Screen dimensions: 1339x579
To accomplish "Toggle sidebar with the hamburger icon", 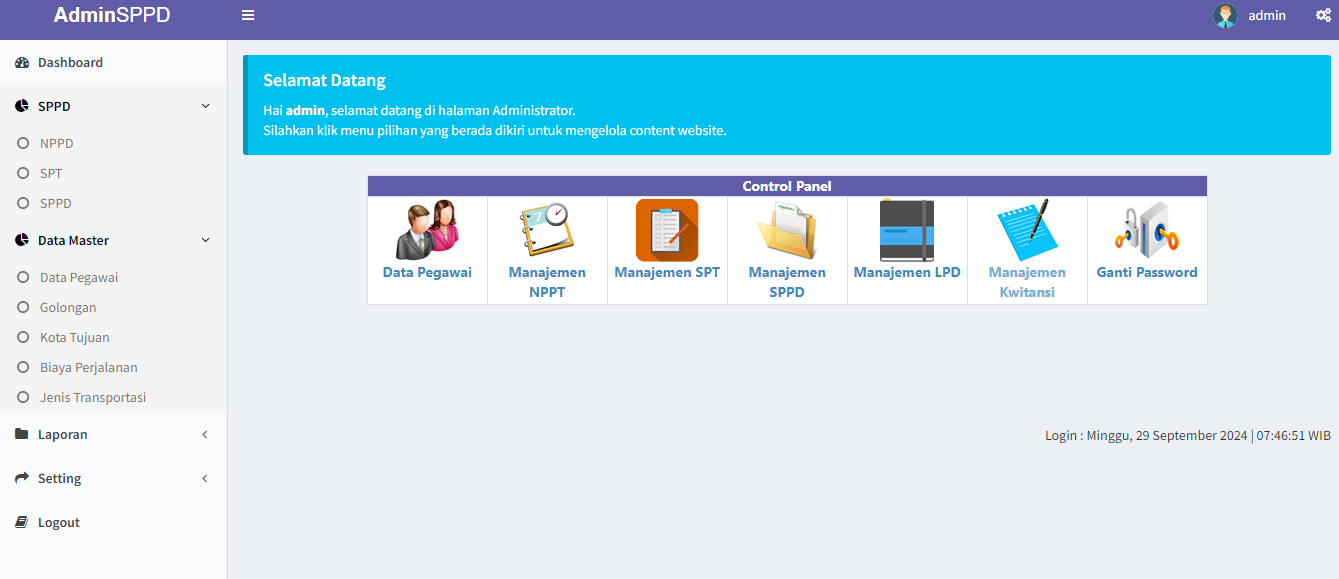I will 248,15.
